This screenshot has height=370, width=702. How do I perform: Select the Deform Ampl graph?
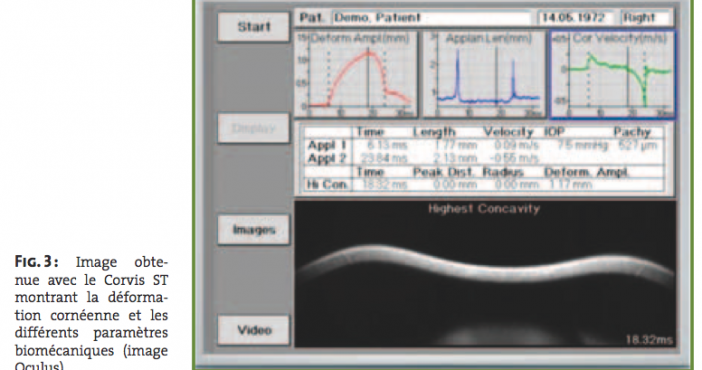[356, 74]
